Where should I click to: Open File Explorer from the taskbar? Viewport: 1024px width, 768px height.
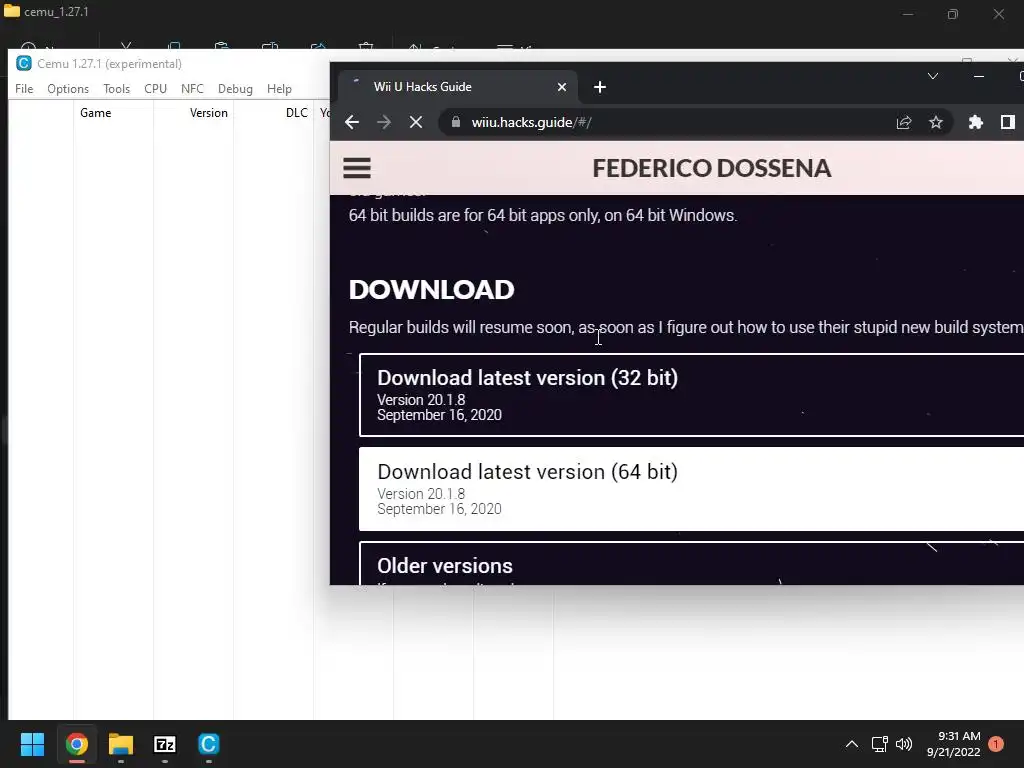(x=121, y=744)
